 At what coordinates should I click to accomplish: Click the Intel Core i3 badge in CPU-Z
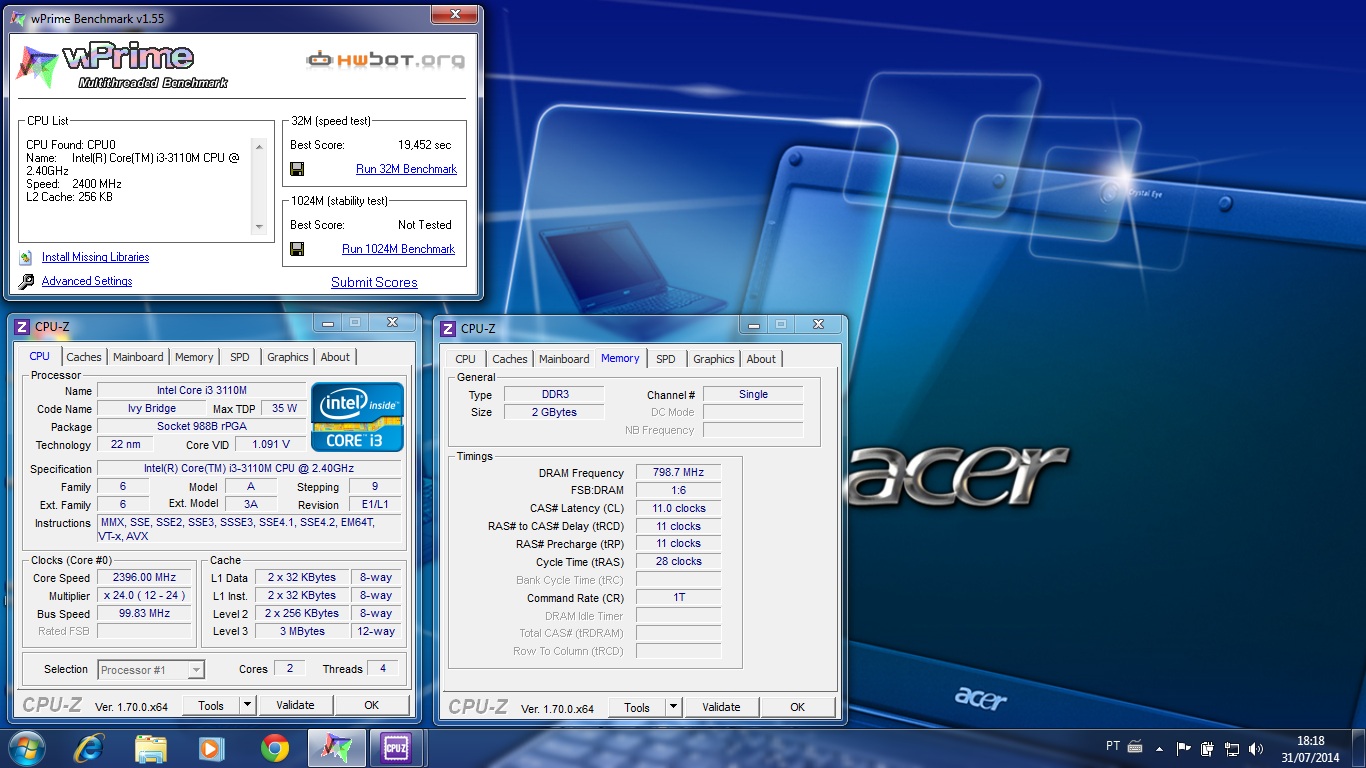(357, 417)
